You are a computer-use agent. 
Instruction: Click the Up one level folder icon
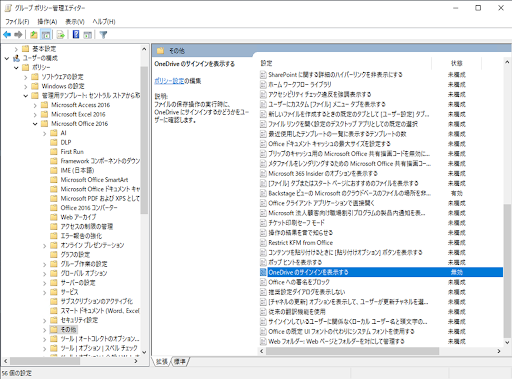pos(34,34)
